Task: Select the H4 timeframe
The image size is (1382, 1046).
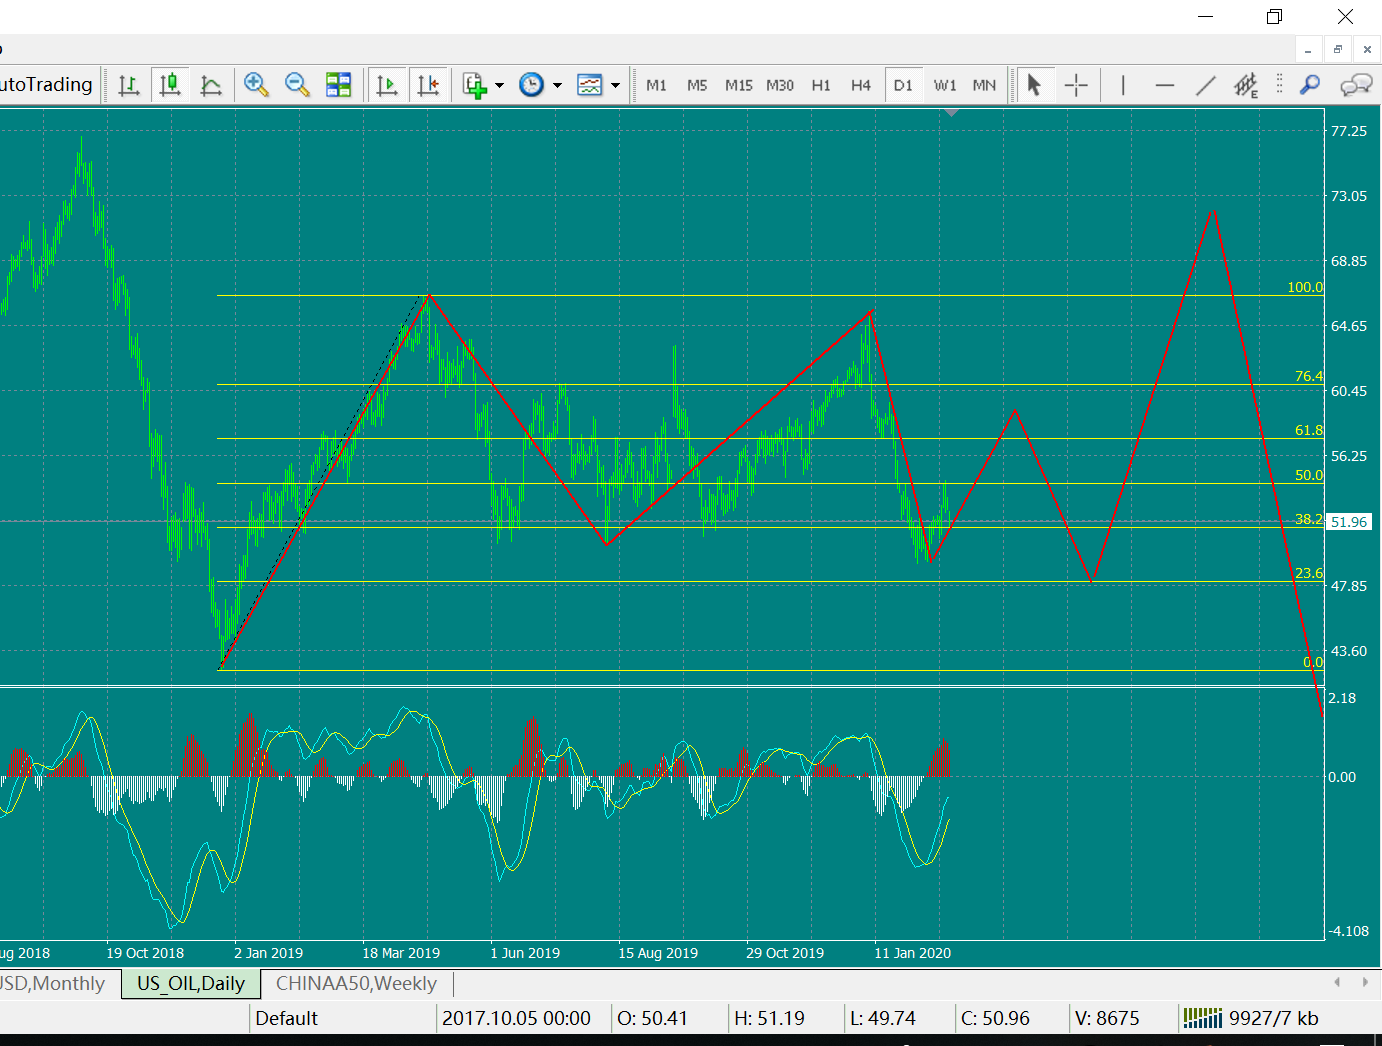Action: tap(861, 85)
